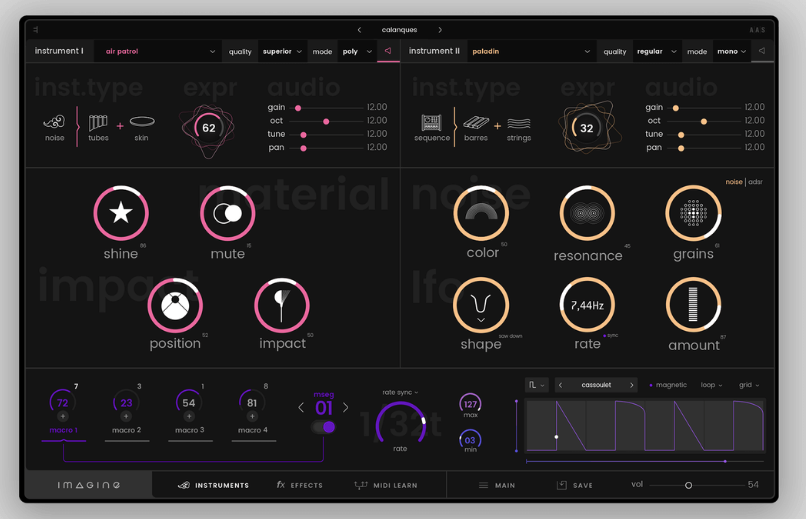Viewport: 806px width, 519px height.
Task: Open the MIDI Learn tab
Action: click(386, 485)
